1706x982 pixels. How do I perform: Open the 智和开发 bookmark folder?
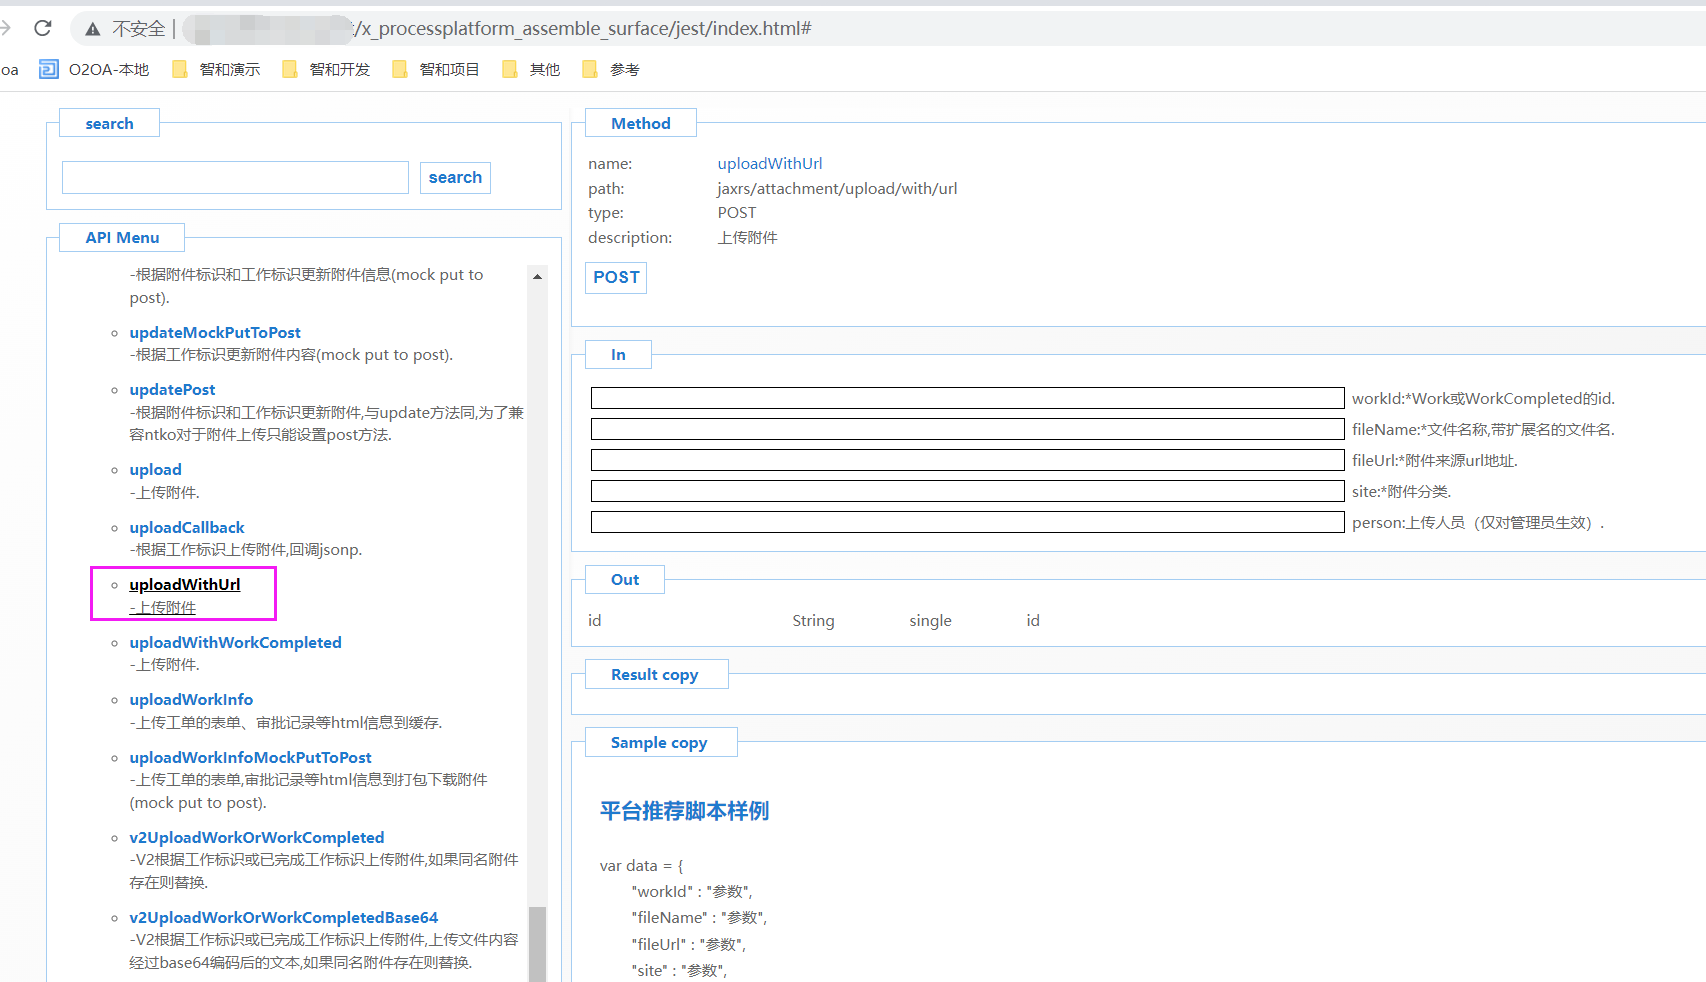click(327, 69)
